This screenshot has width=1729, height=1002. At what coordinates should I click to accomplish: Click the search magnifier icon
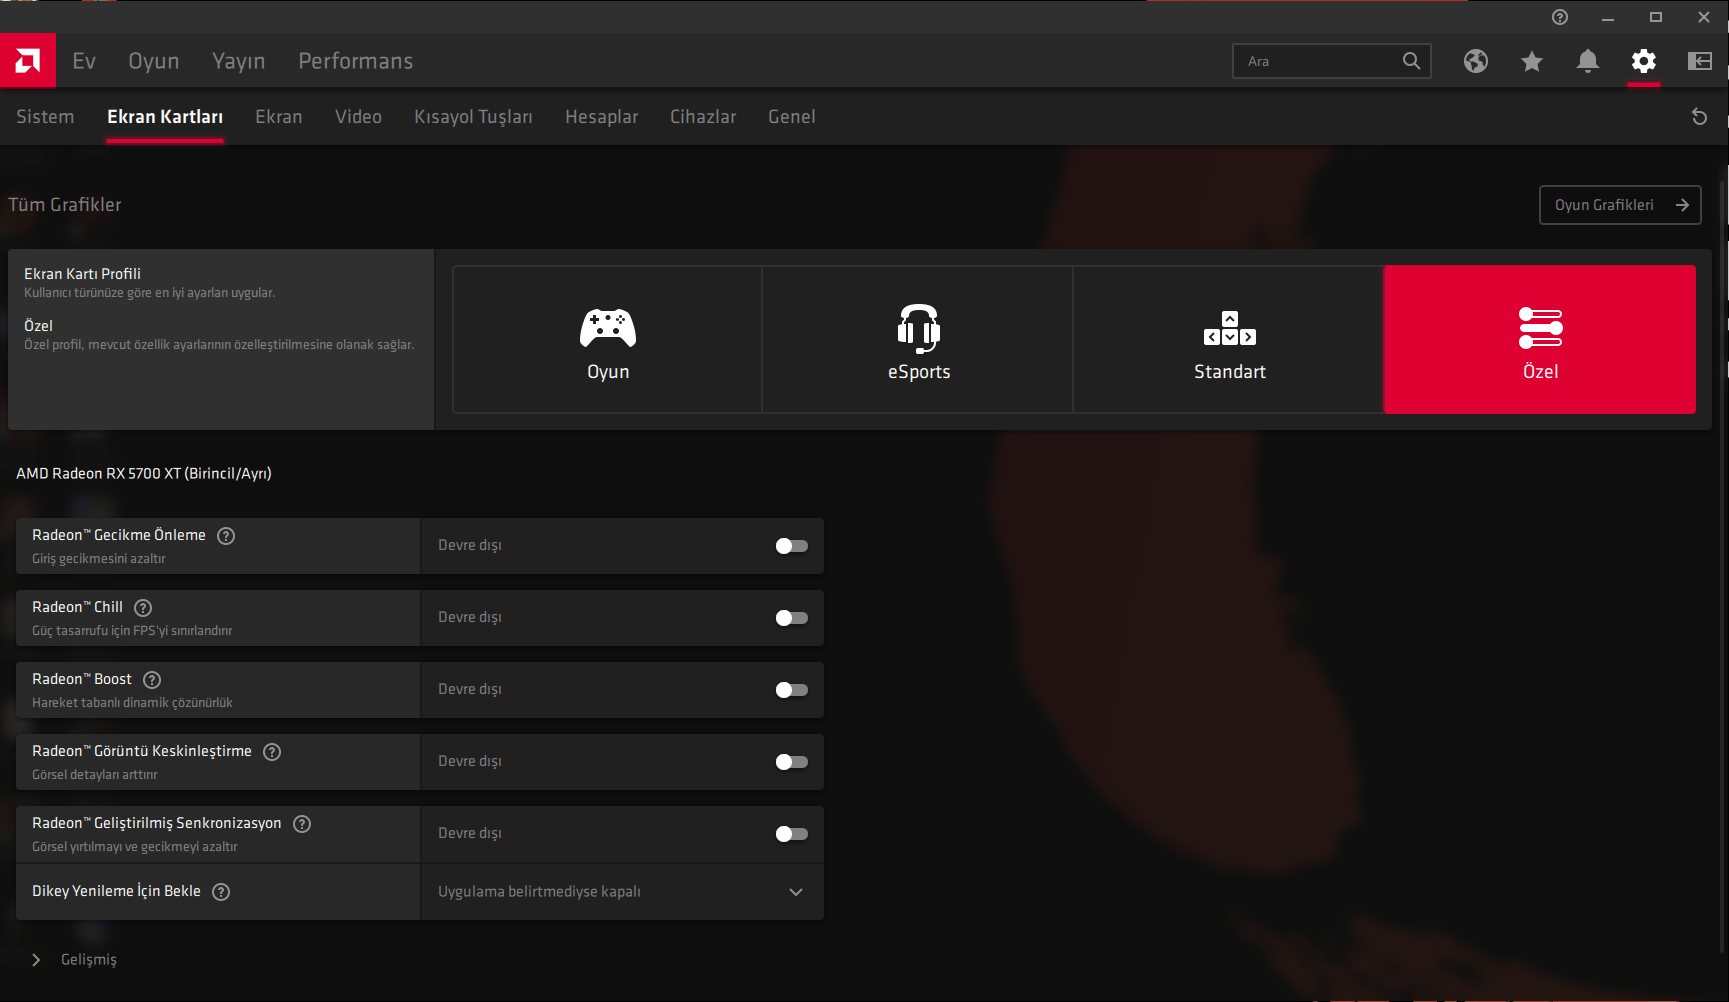tap(1411, 61)
